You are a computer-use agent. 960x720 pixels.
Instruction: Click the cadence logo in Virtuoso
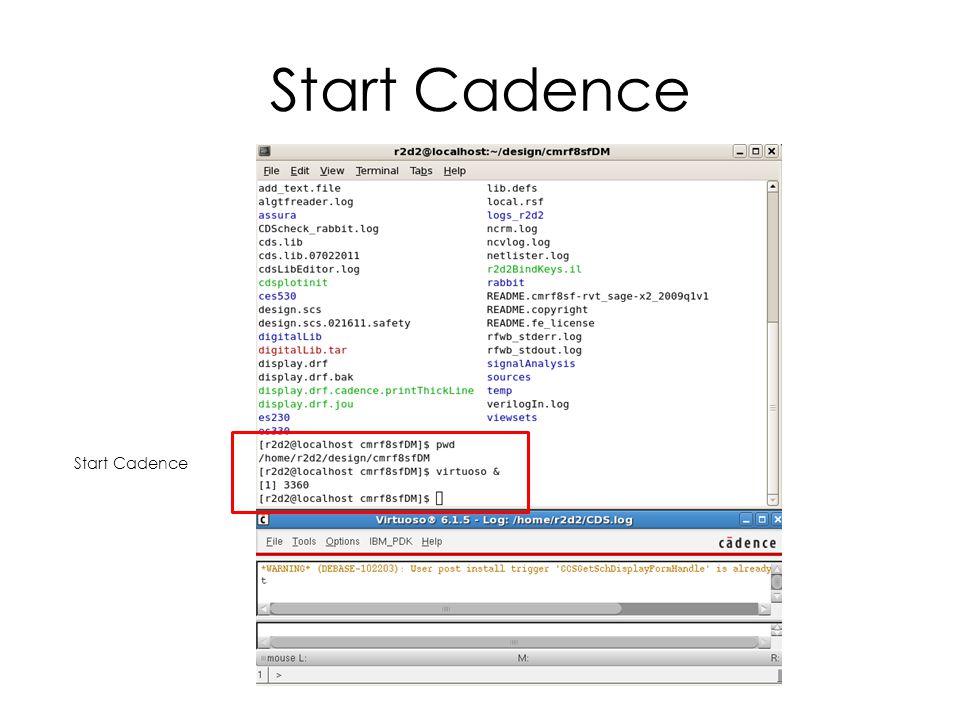(x=747, y=543)
